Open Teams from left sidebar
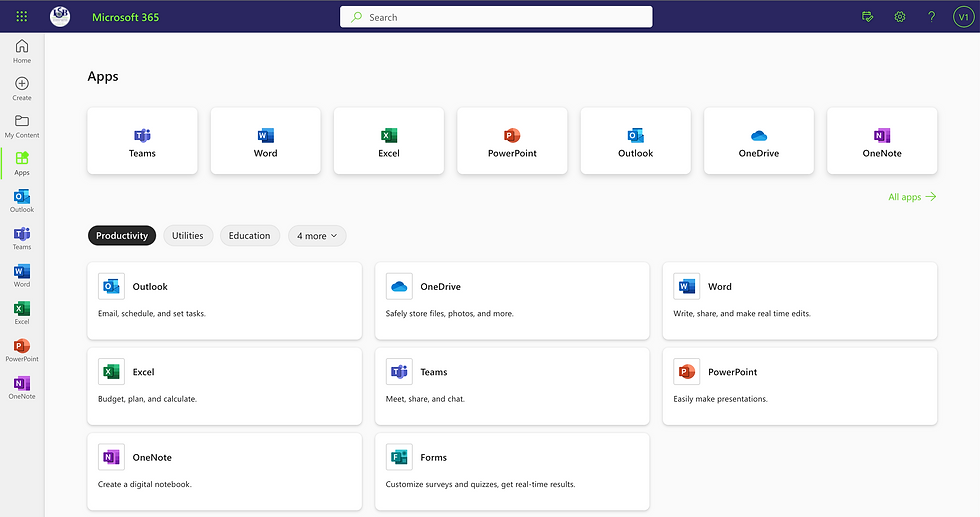 pyautogui.click(x=22, y=238)
